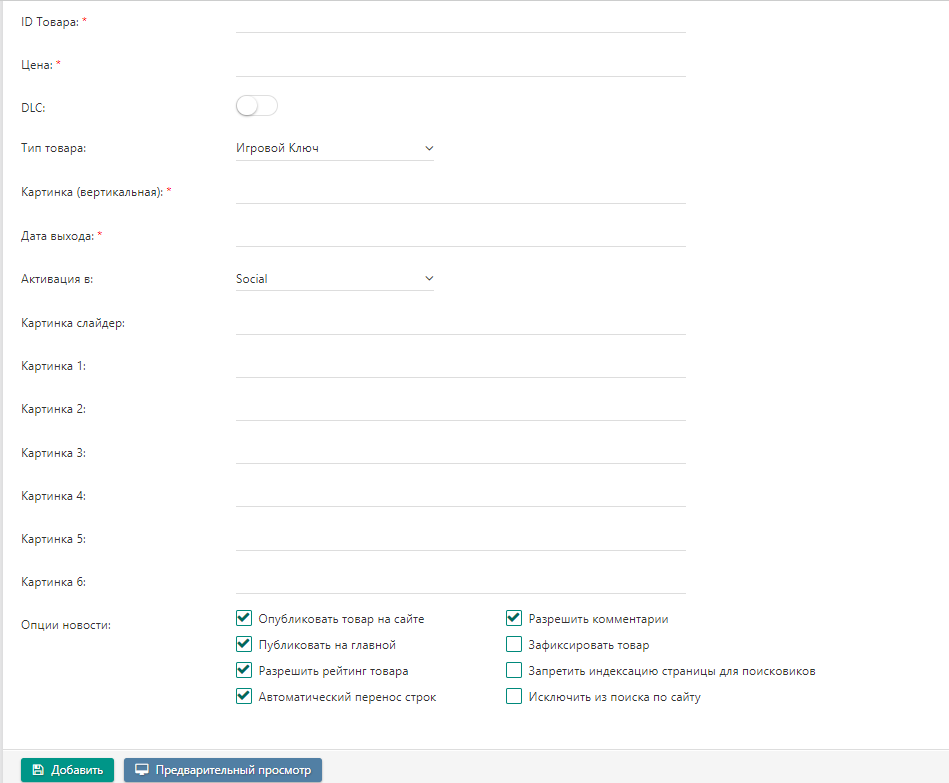The image size is (949, 783).
Task: Focus the Картинка 3 input field
Action: click(460, 452)
